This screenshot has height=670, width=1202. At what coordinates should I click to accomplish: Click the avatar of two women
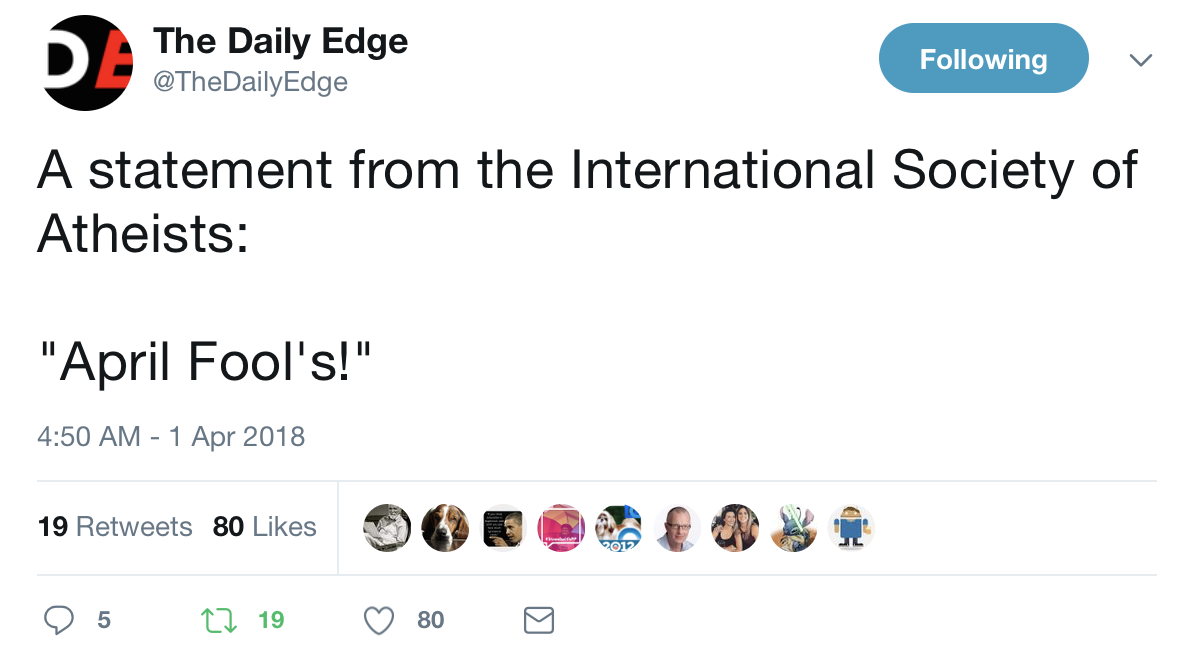click(735, 527)
